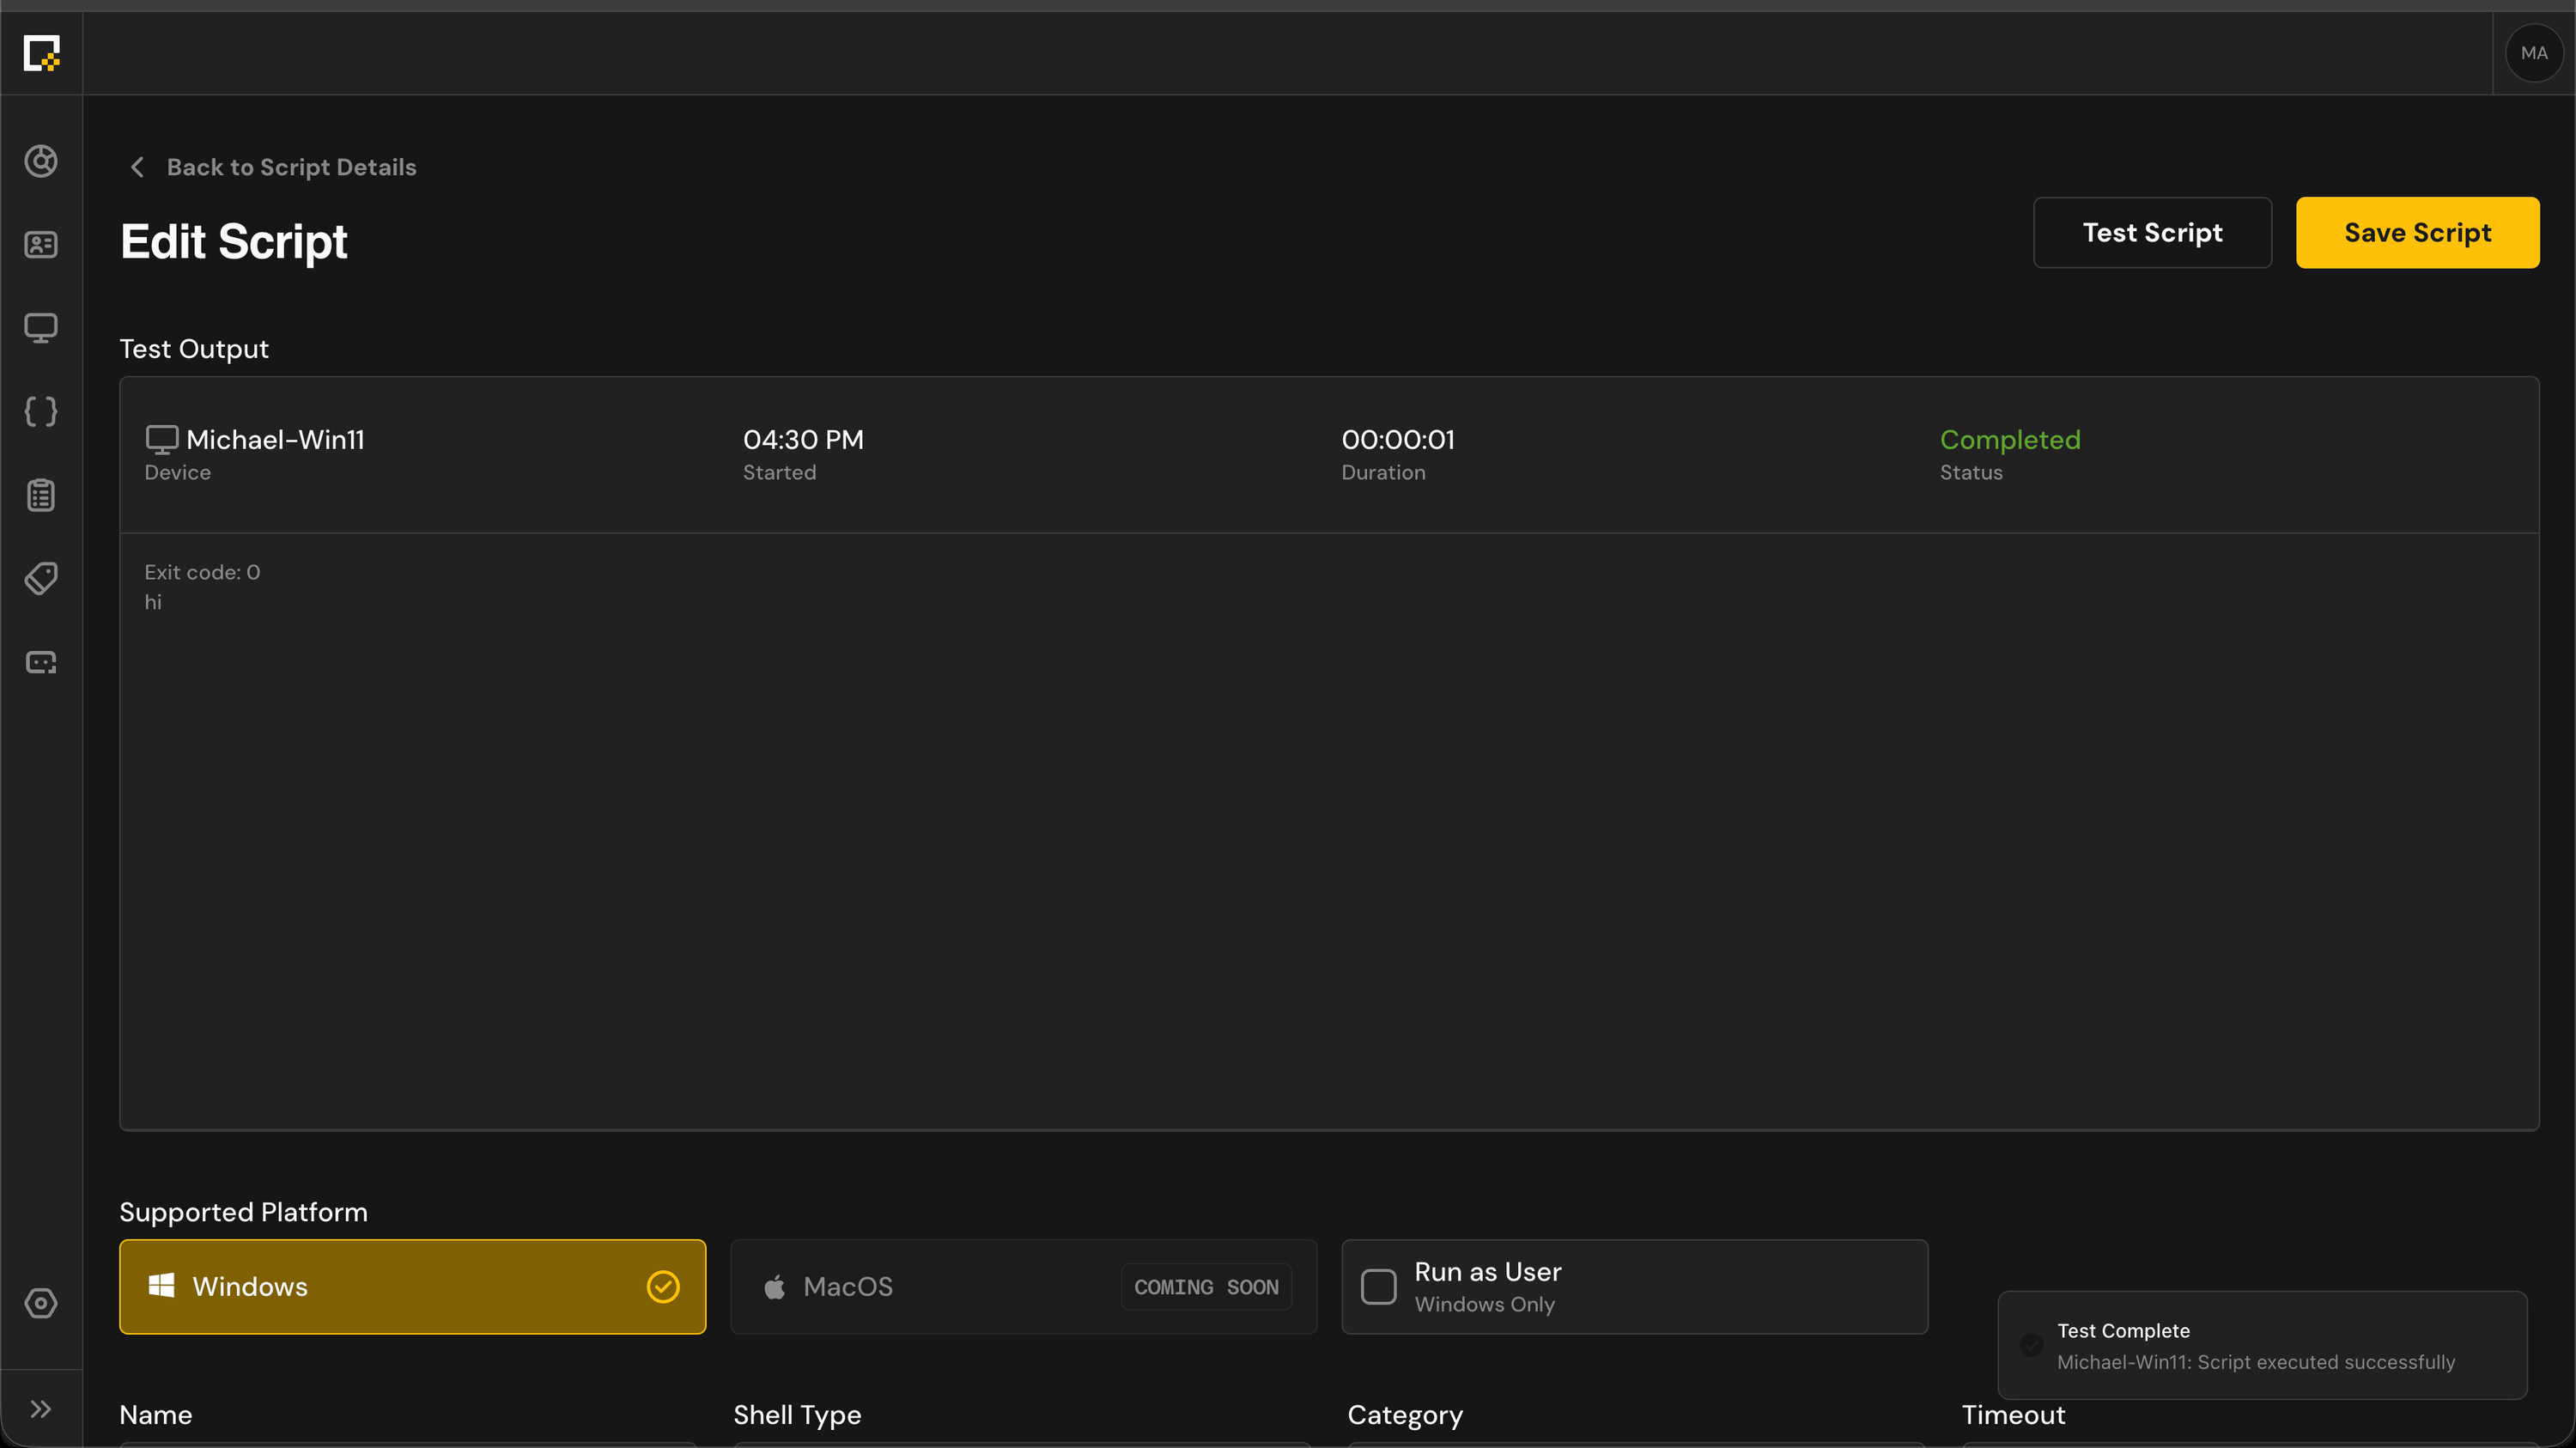Click the Test Script button
Viewport: 2576px width, 1448px height.
(2152, 233)
